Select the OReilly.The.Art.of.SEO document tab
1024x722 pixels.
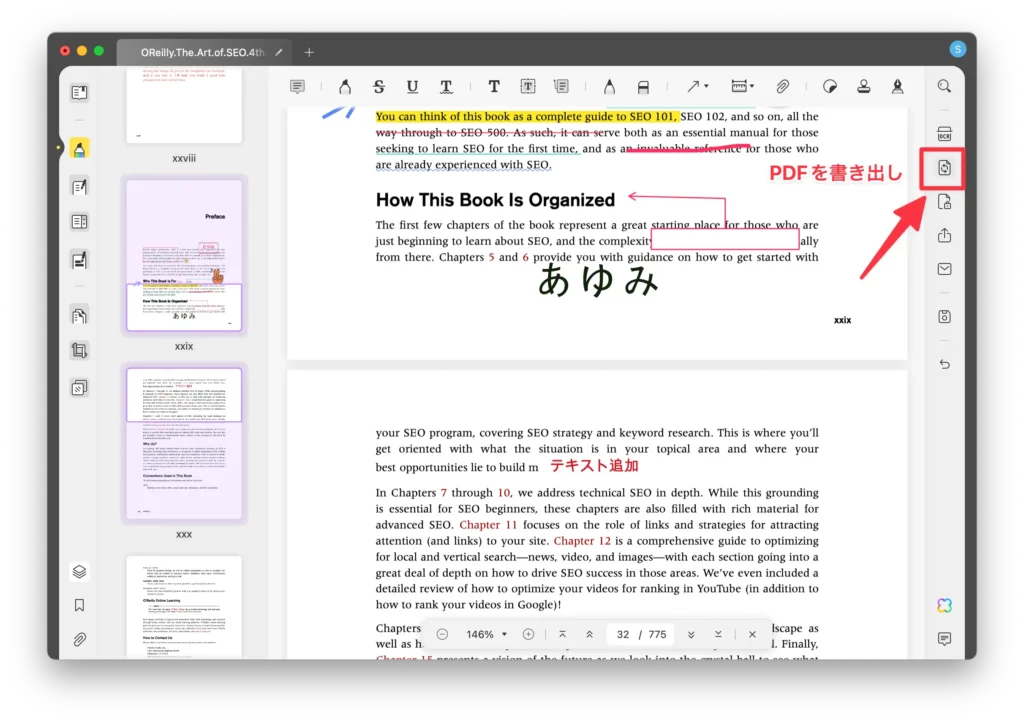[x=202, y=52]
